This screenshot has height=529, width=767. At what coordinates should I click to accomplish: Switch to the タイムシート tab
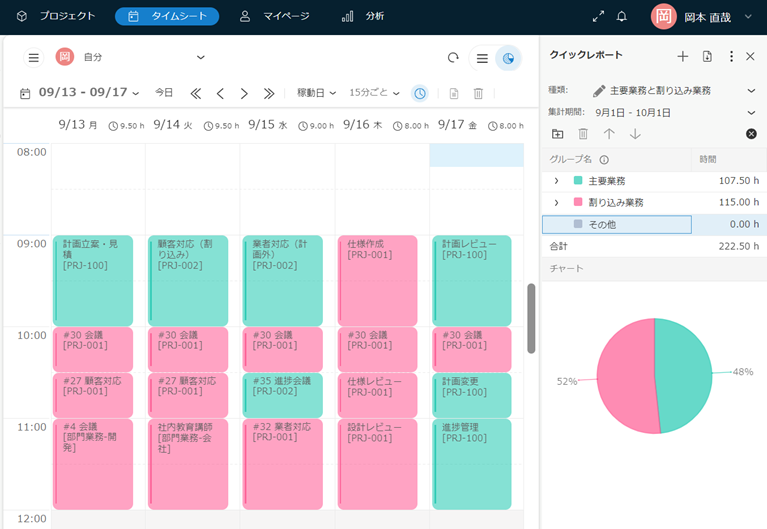coord(167,16)
